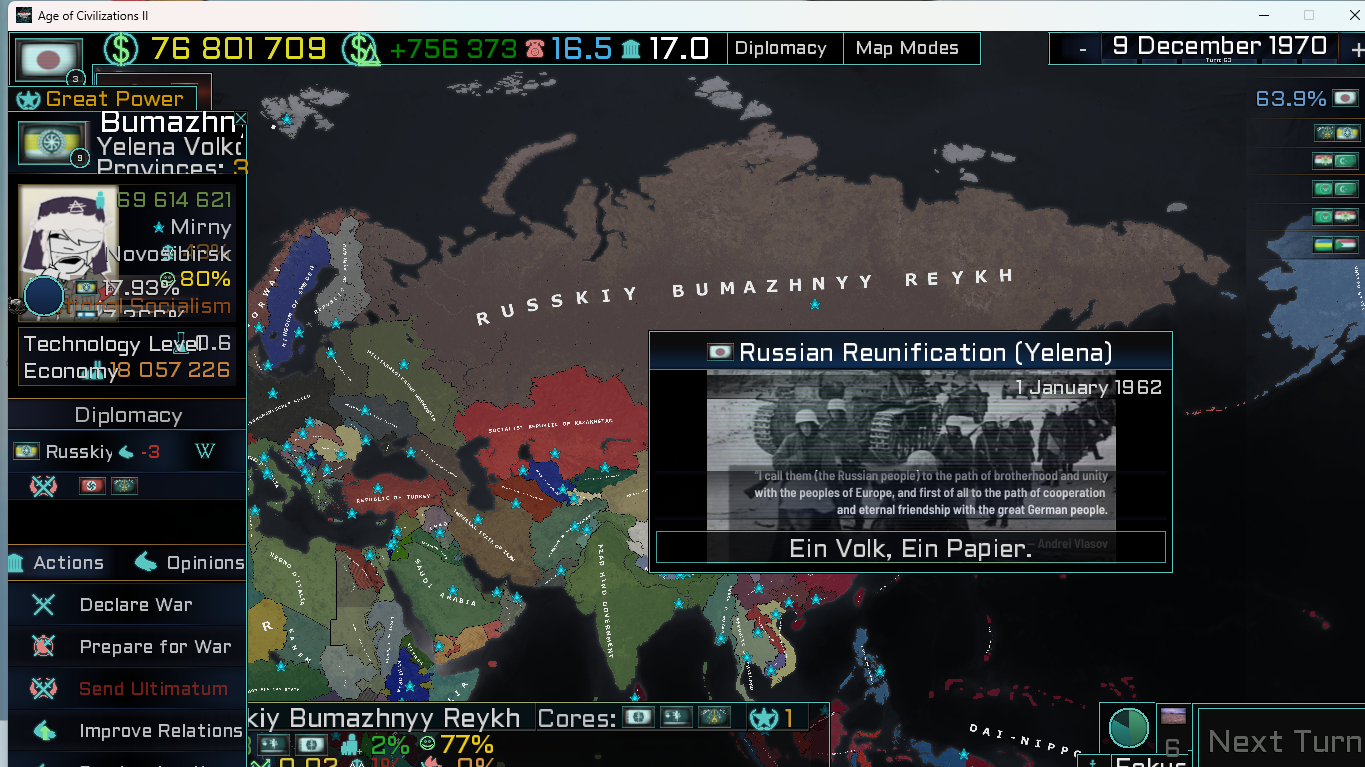This screenshot has height=767, width=1365.
Task: Click the red telephone diplomacy points icon
Action: (535, 49)
